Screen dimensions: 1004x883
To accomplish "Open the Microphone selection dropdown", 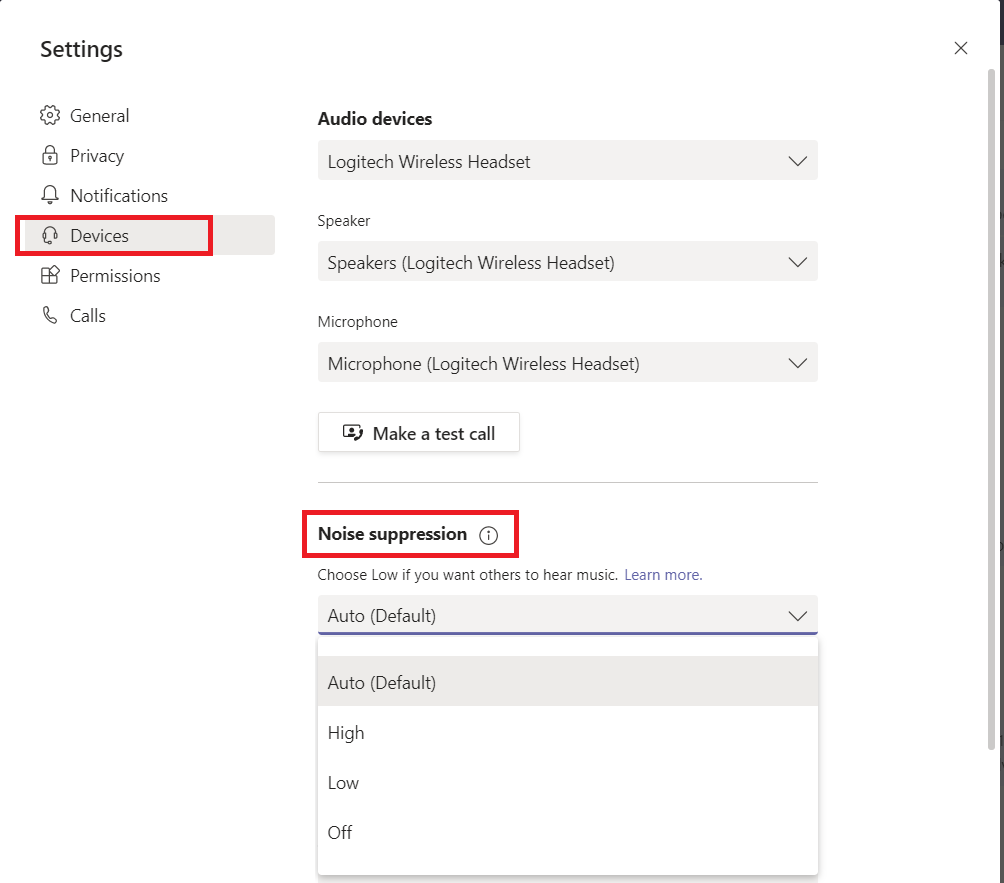I will (x=567, y=363).
